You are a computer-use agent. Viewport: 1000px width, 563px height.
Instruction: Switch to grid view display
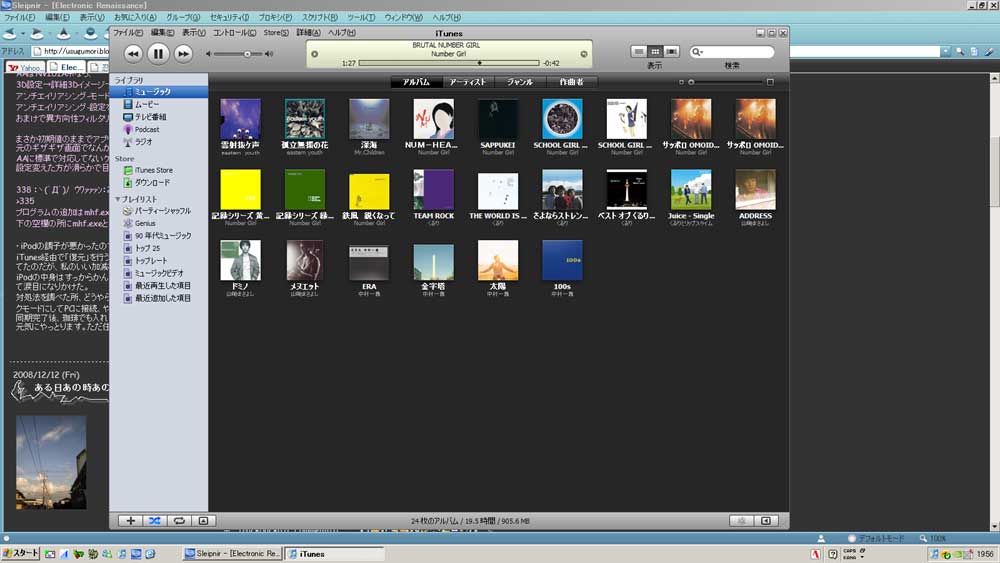pyautogui.click(x=655, y=52)
